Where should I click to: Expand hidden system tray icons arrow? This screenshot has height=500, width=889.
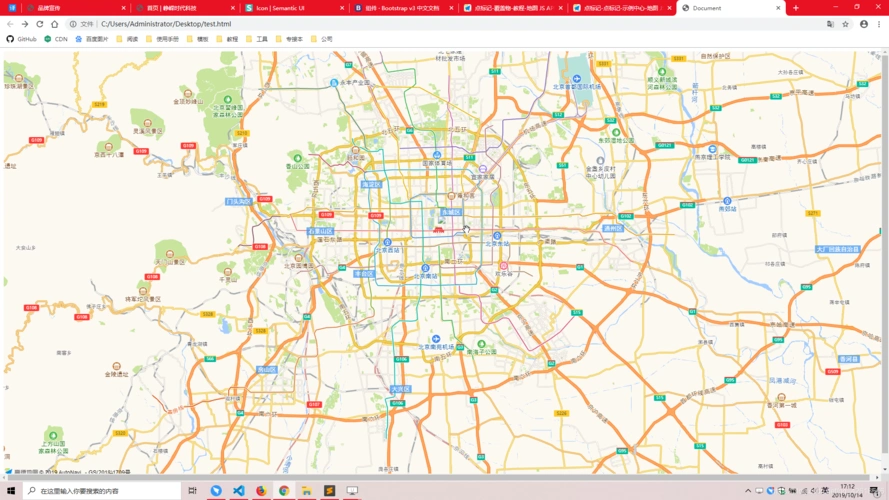click(747, 491)
